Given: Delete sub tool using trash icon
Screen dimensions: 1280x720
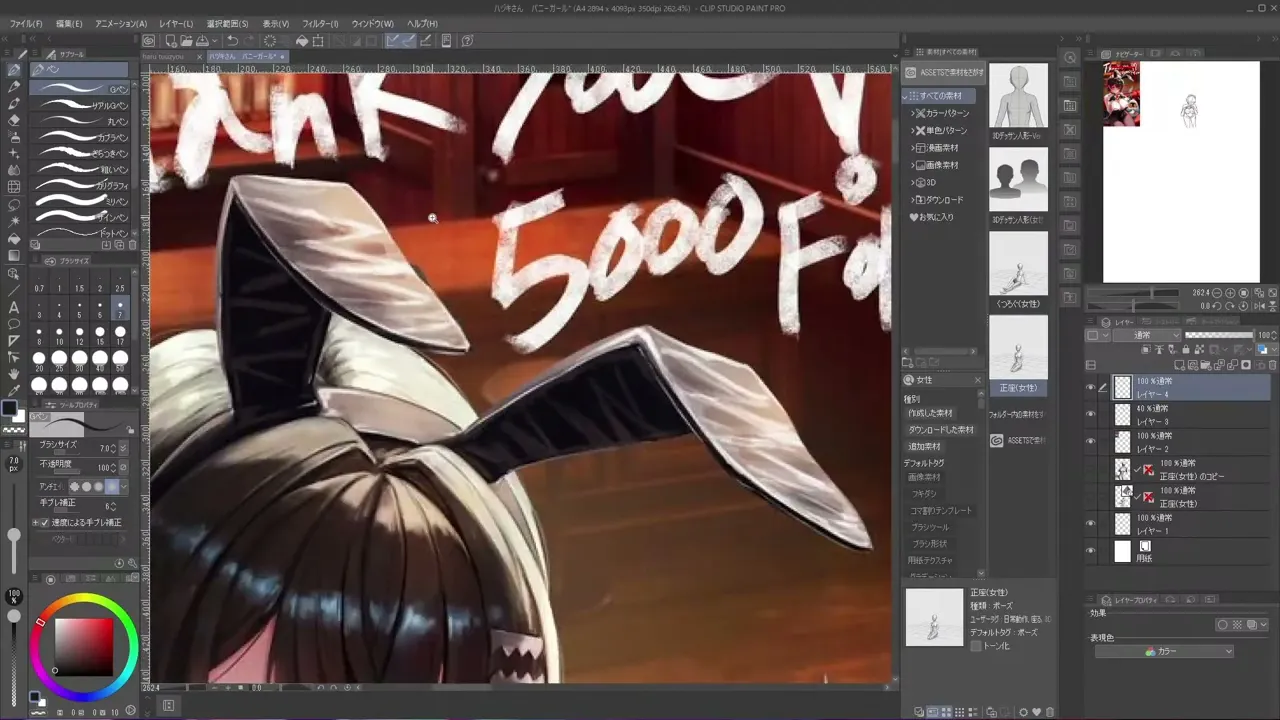Looking at the screenshot, I should (x=132, y=245).
